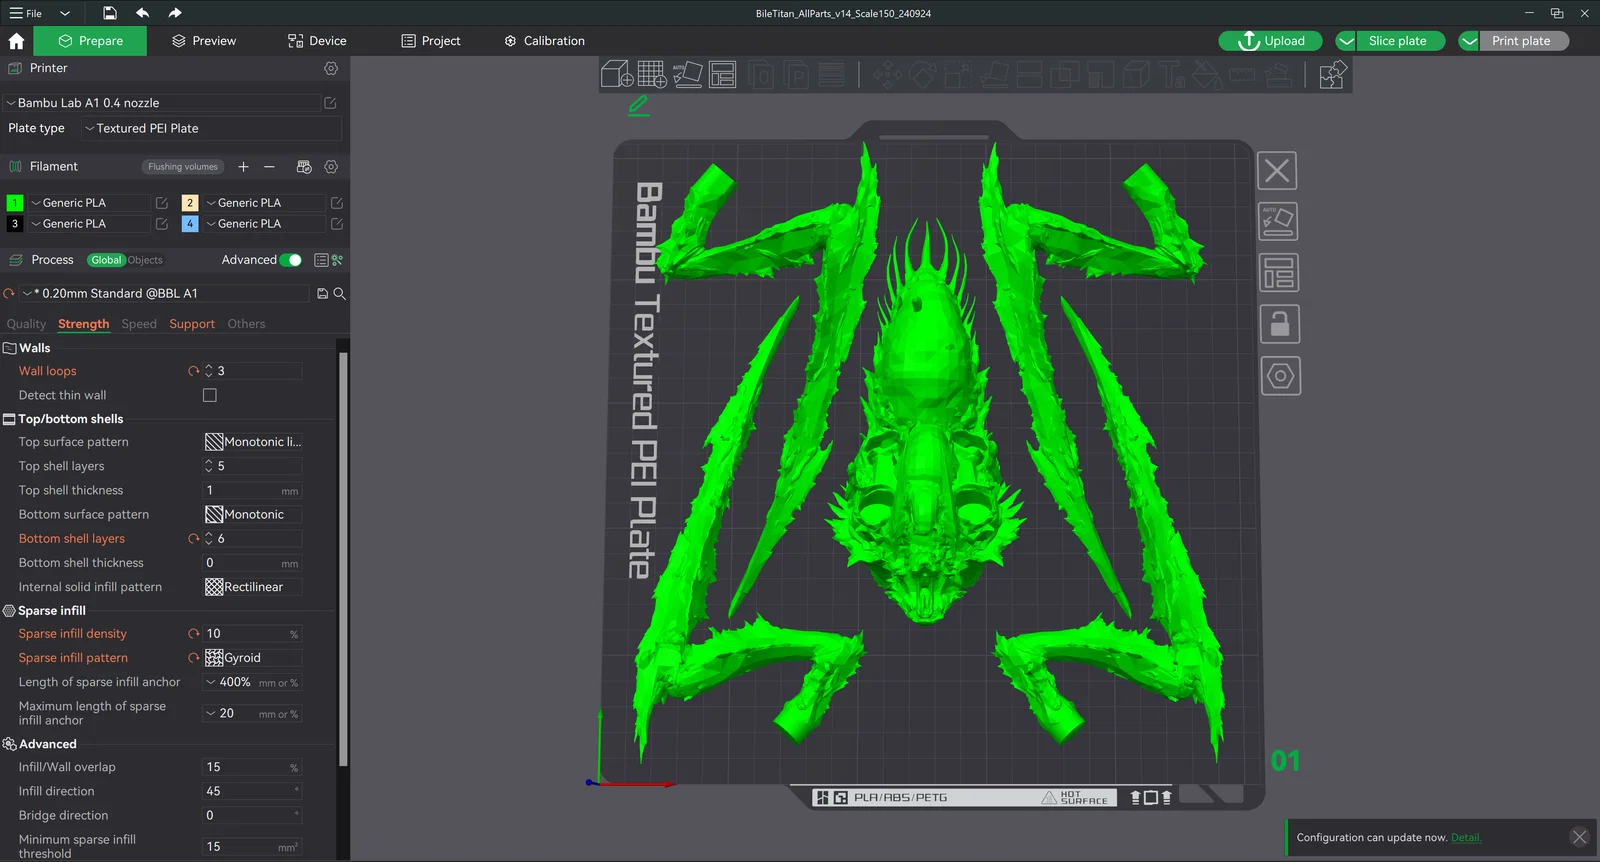
Task: Enable the Detect thin wall checkbox
Action: coord(210,395)
